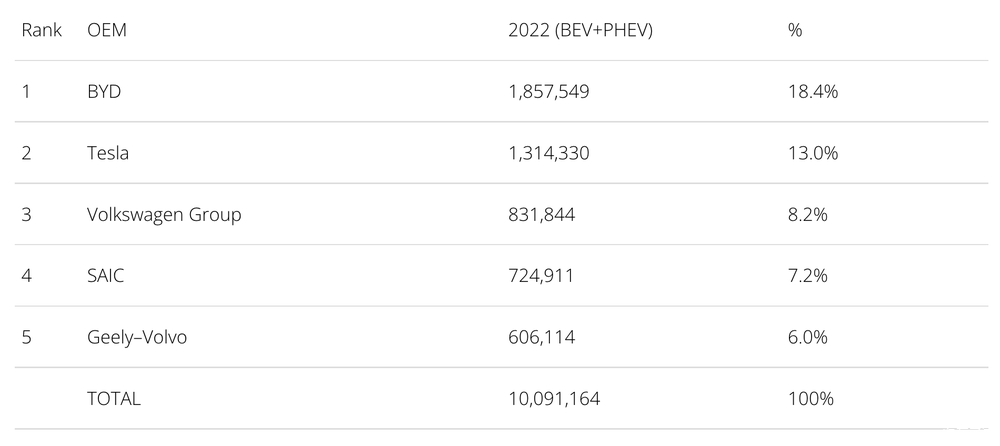Image resolution: width=1000 pixels, height=446 pixels.
Task: Click the 13.0% percentage cell
Action: [x=812, y=153]
